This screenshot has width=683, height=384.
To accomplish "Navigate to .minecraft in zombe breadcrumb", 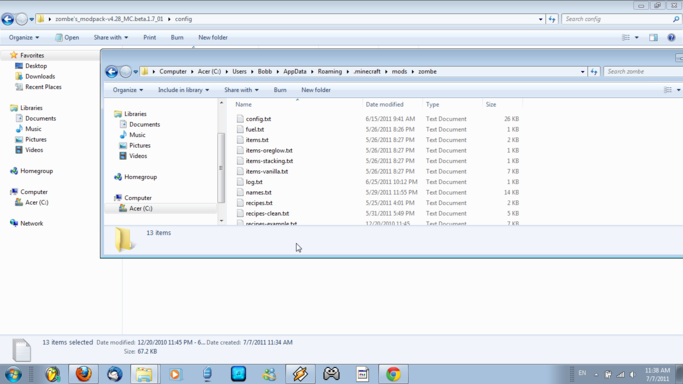I will [x=367, y=71].
